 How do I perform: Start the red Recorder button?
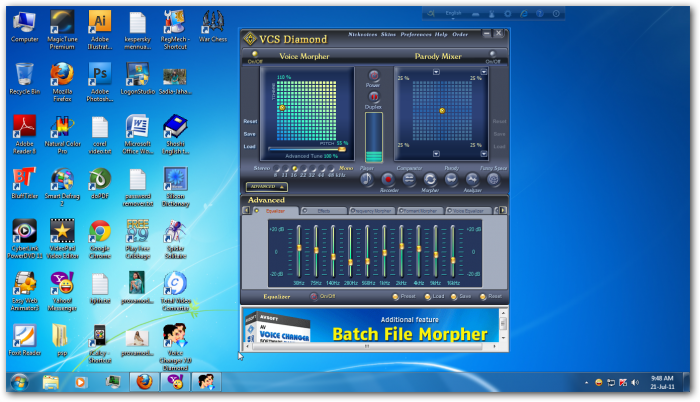[x=388, y=180]
